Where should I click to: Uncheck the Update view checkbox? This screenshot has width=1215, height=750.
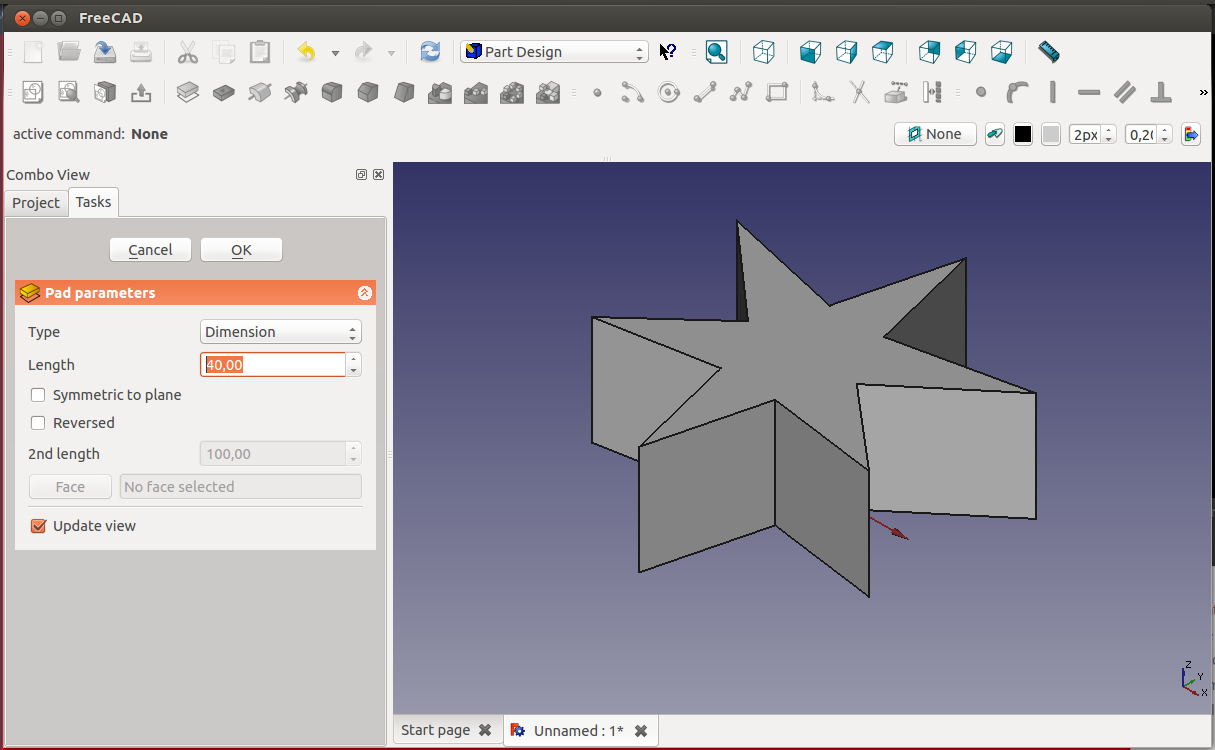39,526
